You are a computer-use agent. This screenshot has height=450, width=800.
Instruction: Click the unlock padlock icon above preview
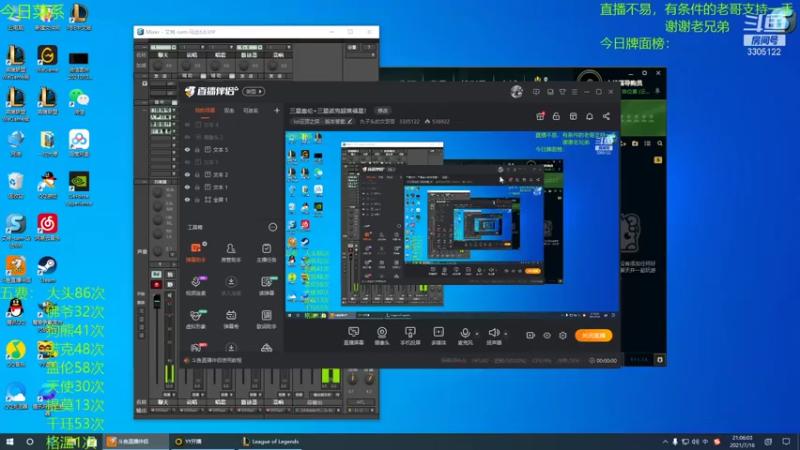[556, 116]
